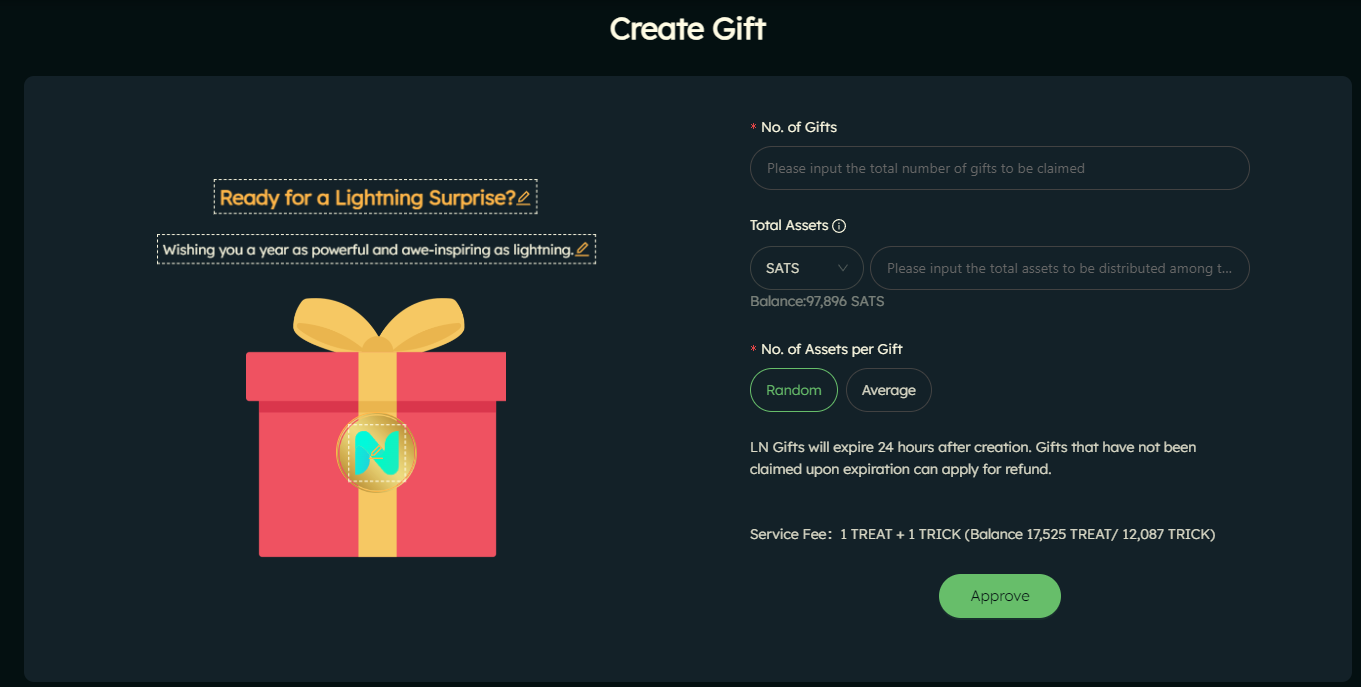1361x687 pixels.
Task: Click the Approve button
Action: (1000, 596)
